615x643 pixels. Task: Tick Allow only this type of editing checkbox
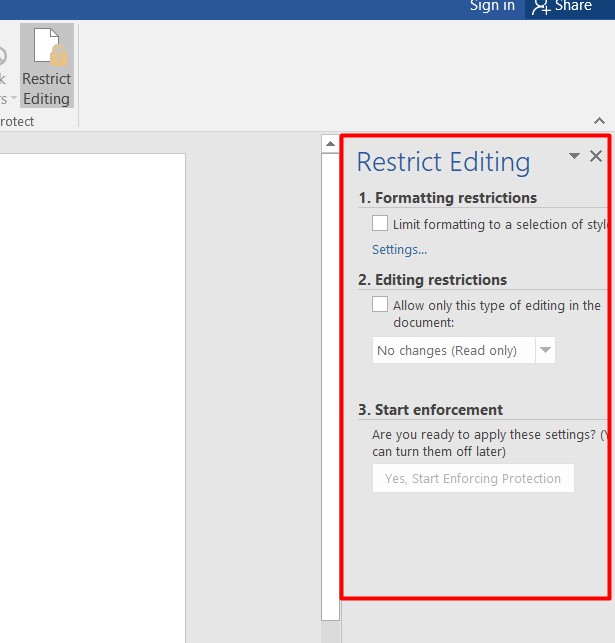(x=380, y=305)
